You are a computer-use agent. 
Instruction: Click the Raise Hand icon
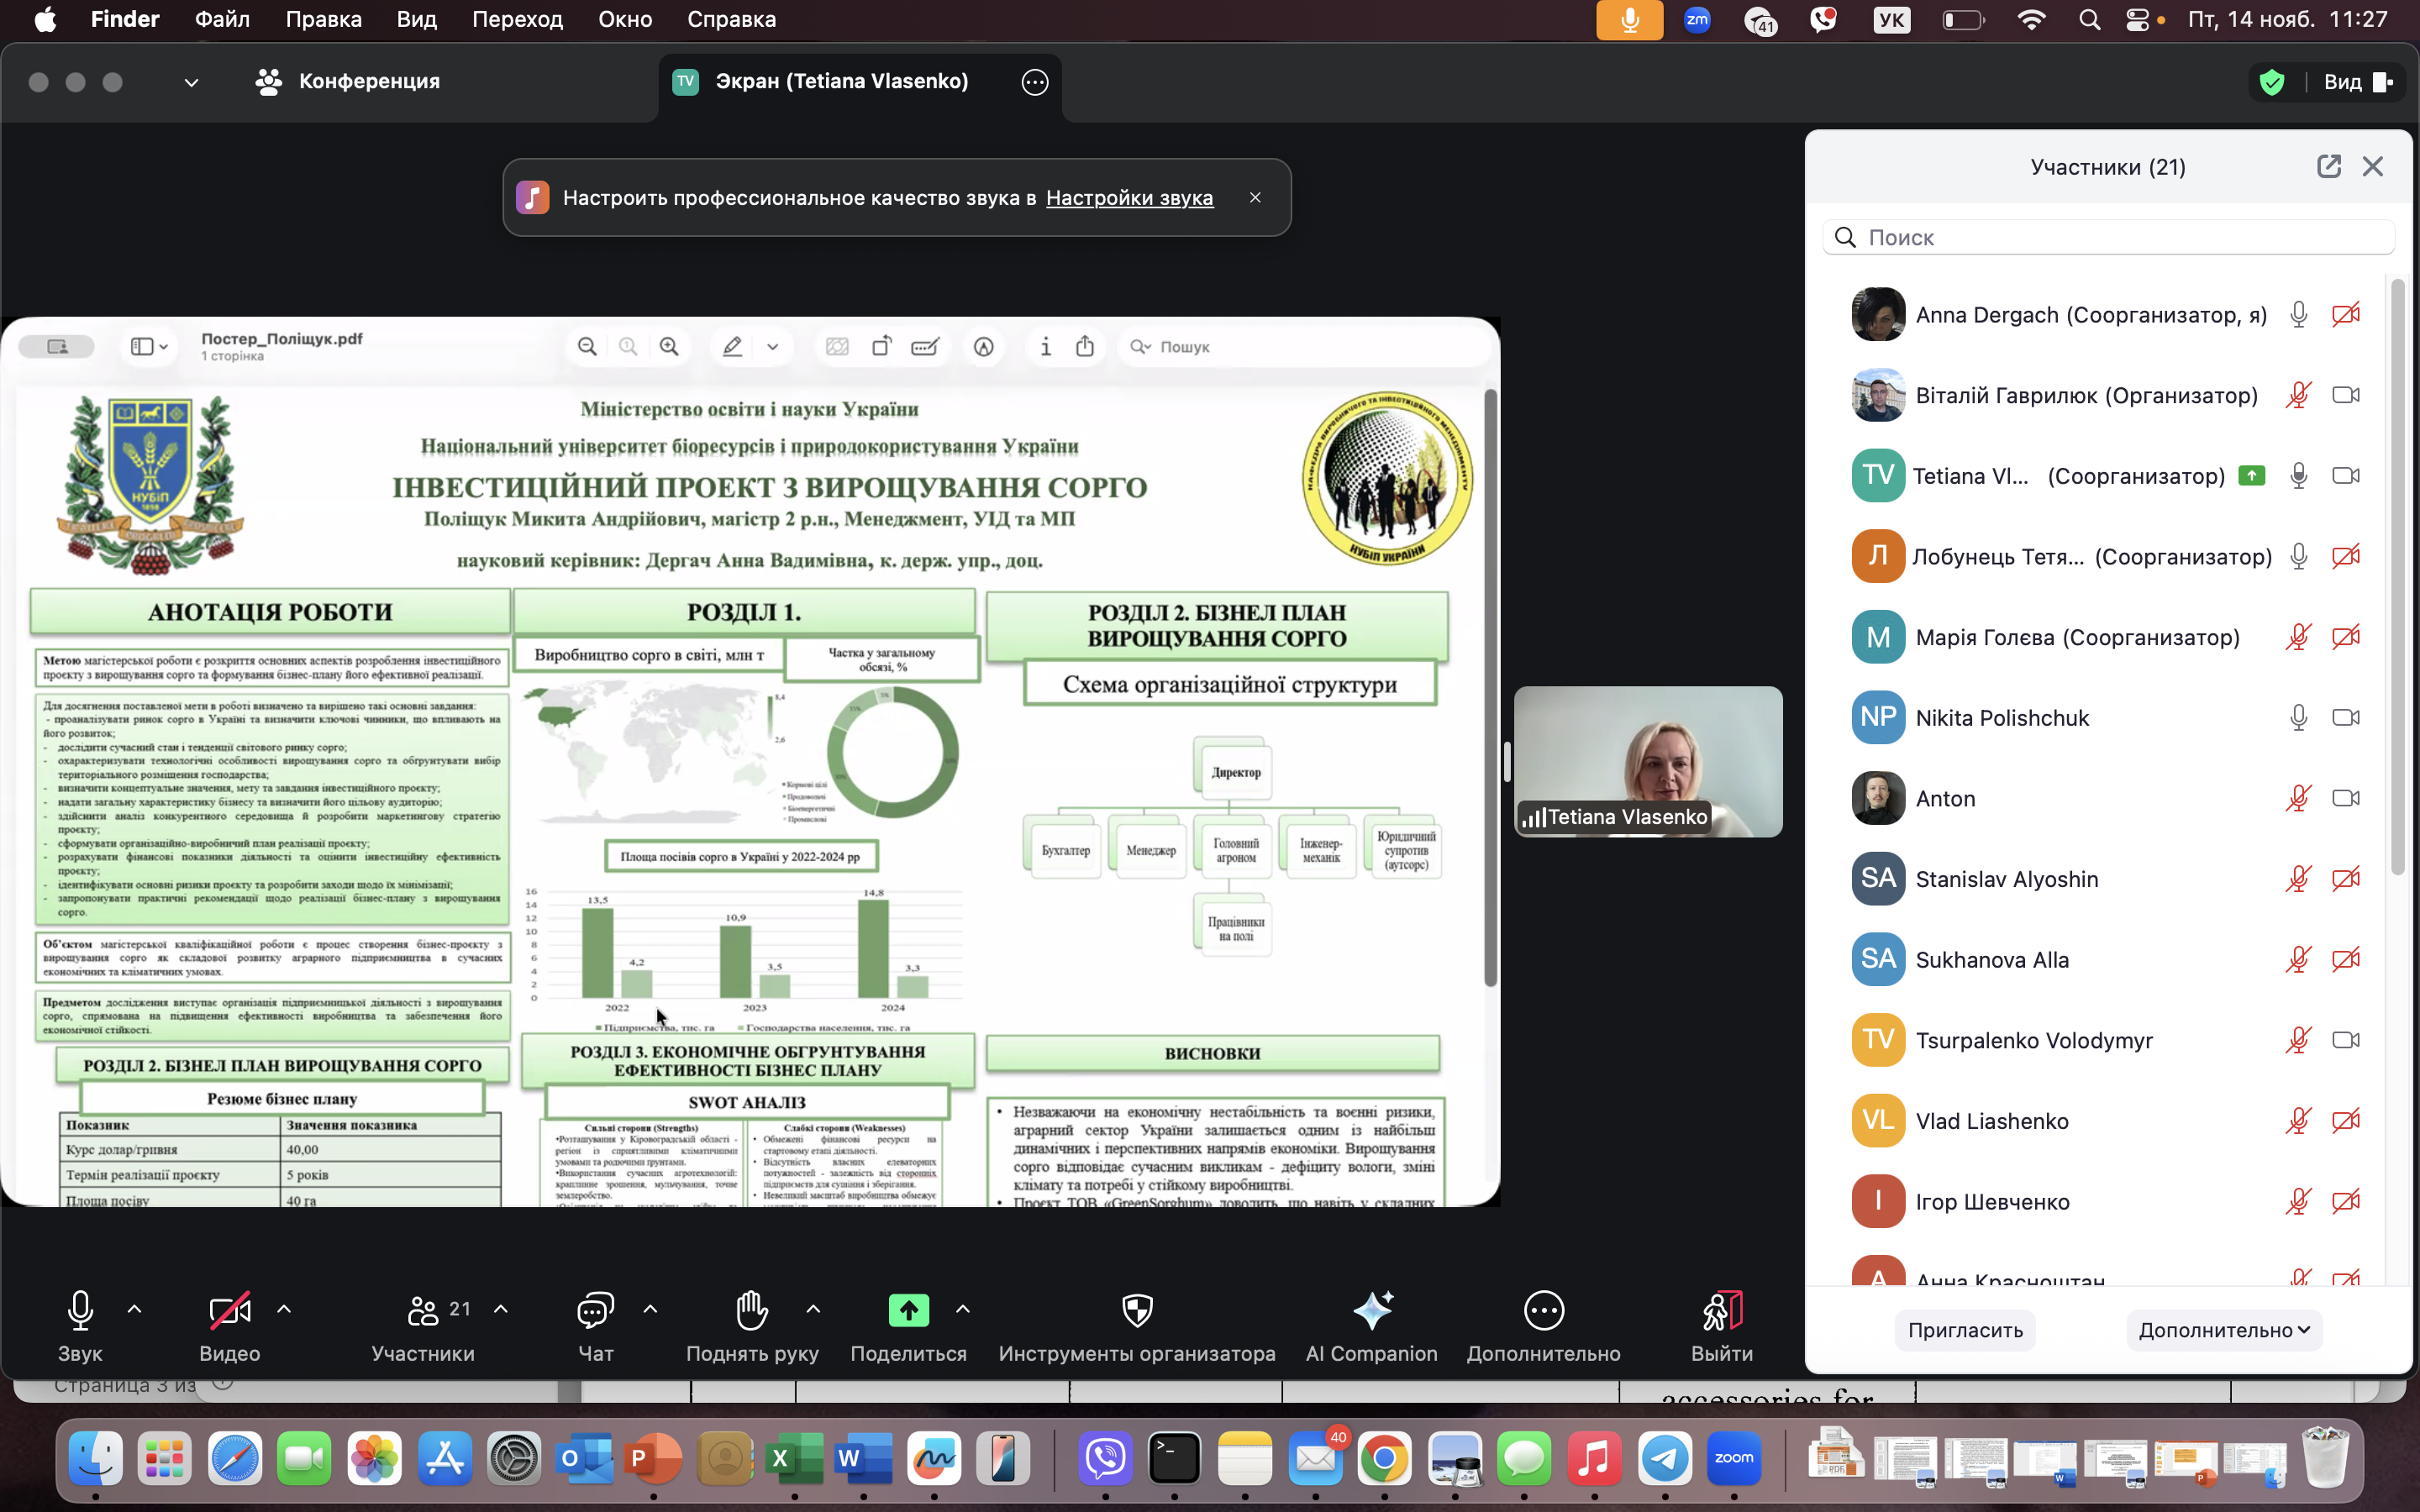pos(752,1310)
